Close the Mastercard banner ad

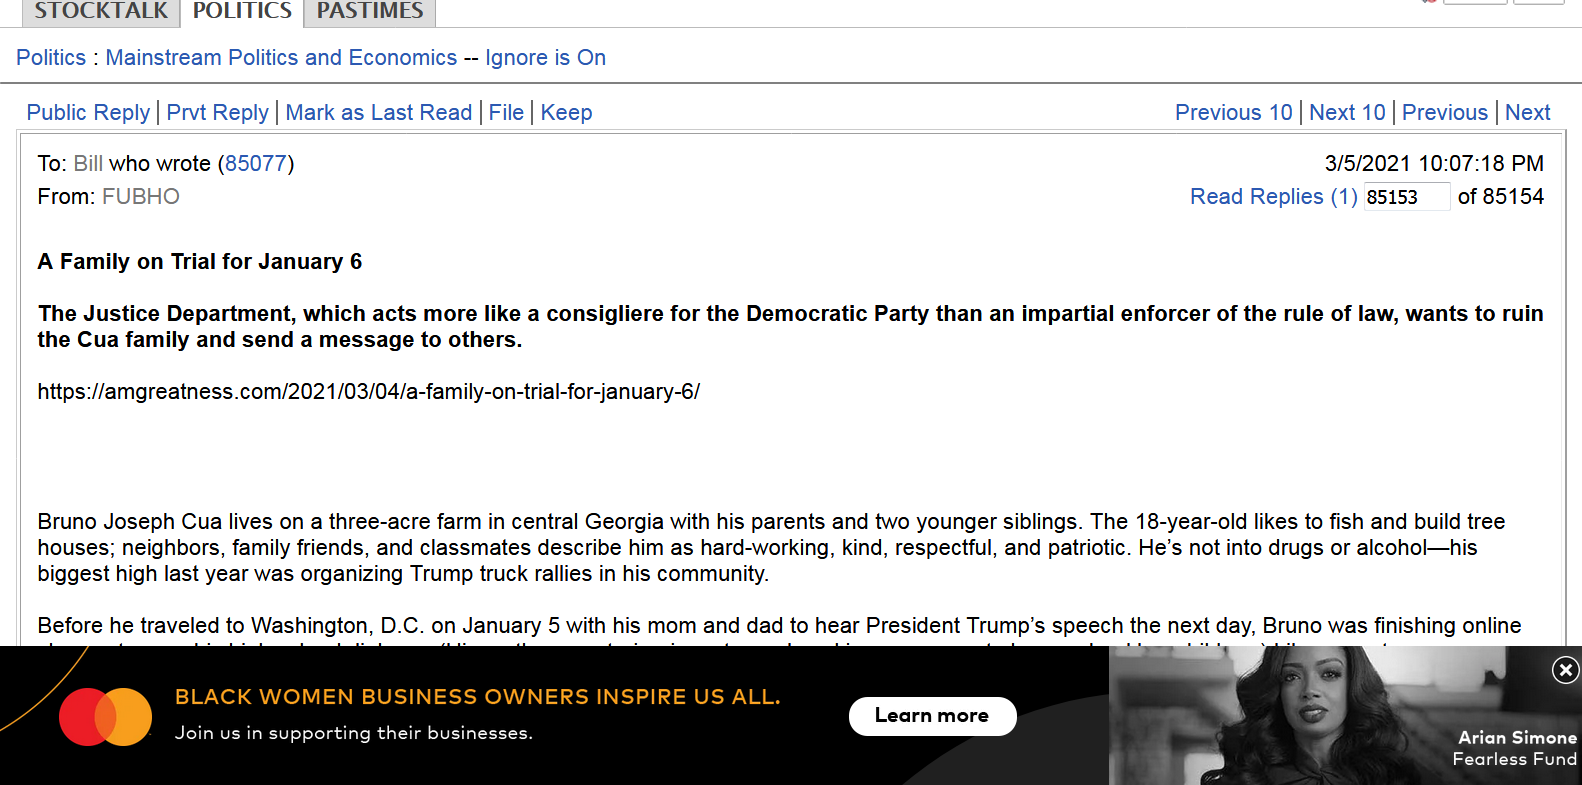coord(1566,670)
